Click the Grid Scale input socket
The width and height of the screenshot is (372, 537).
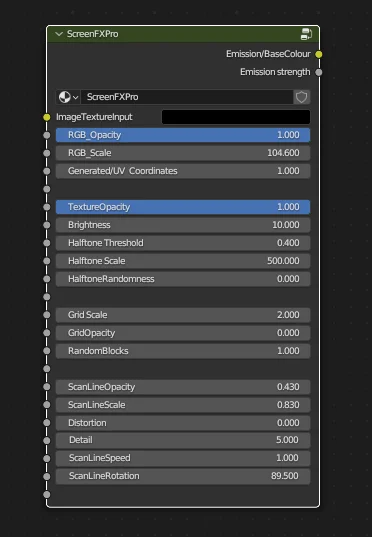[x=47, y=315]
